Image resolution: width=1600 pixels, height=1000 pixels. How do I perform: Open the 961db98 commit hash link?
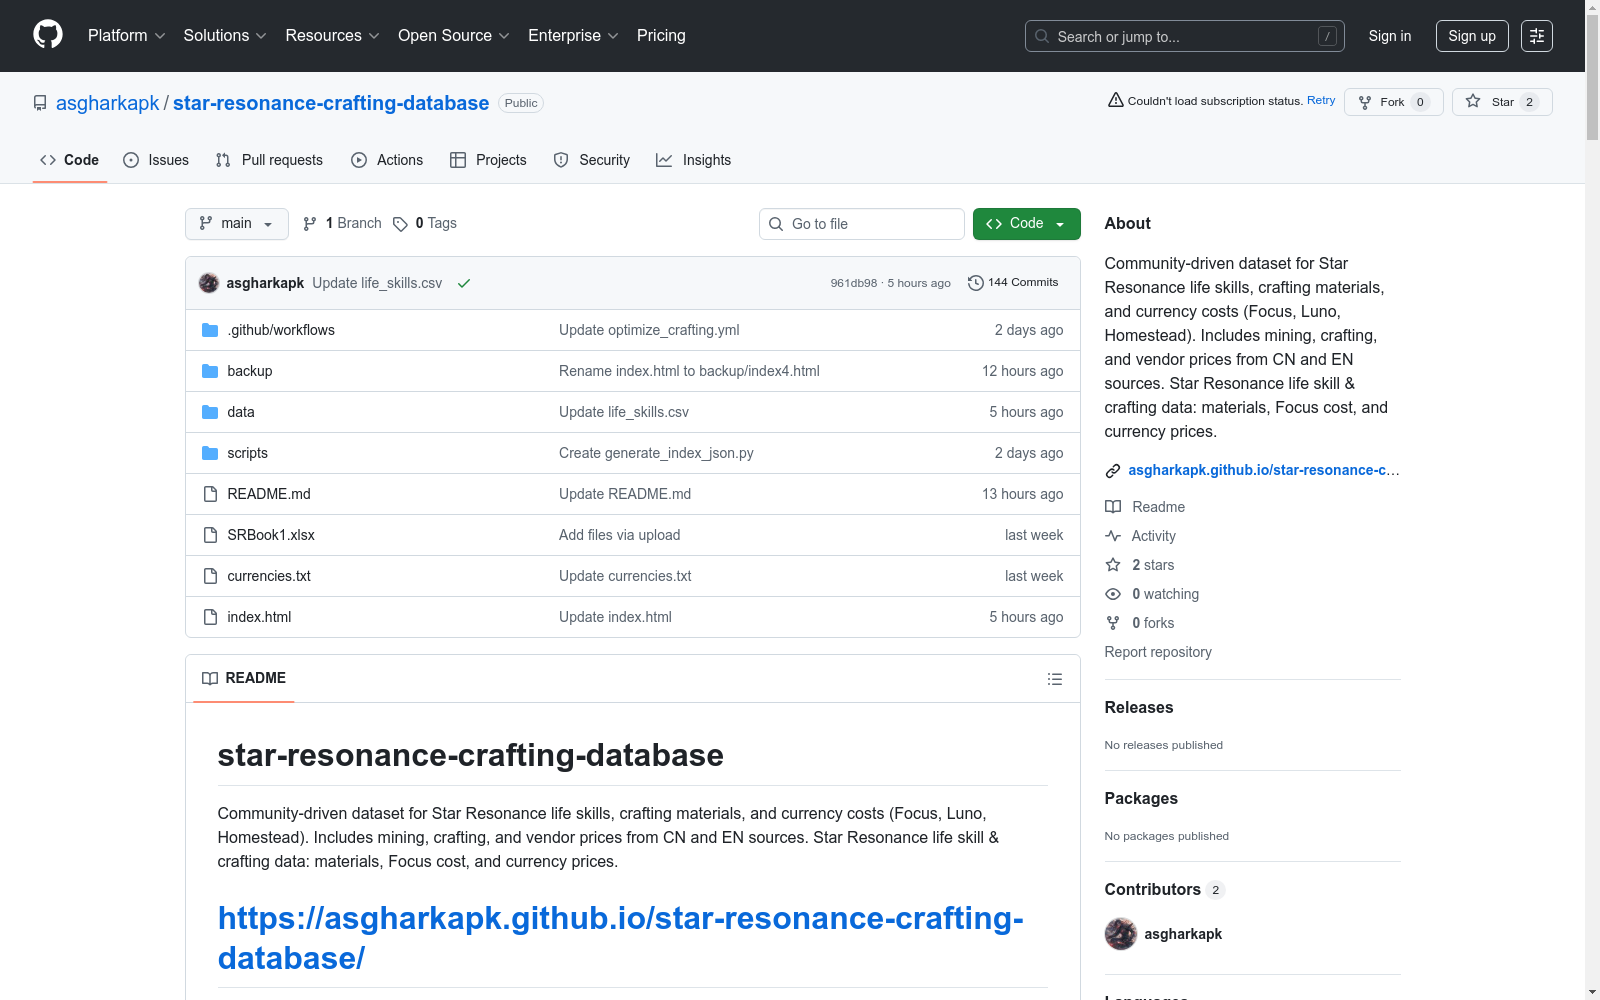pyautogui.click(x=854, y=283)
